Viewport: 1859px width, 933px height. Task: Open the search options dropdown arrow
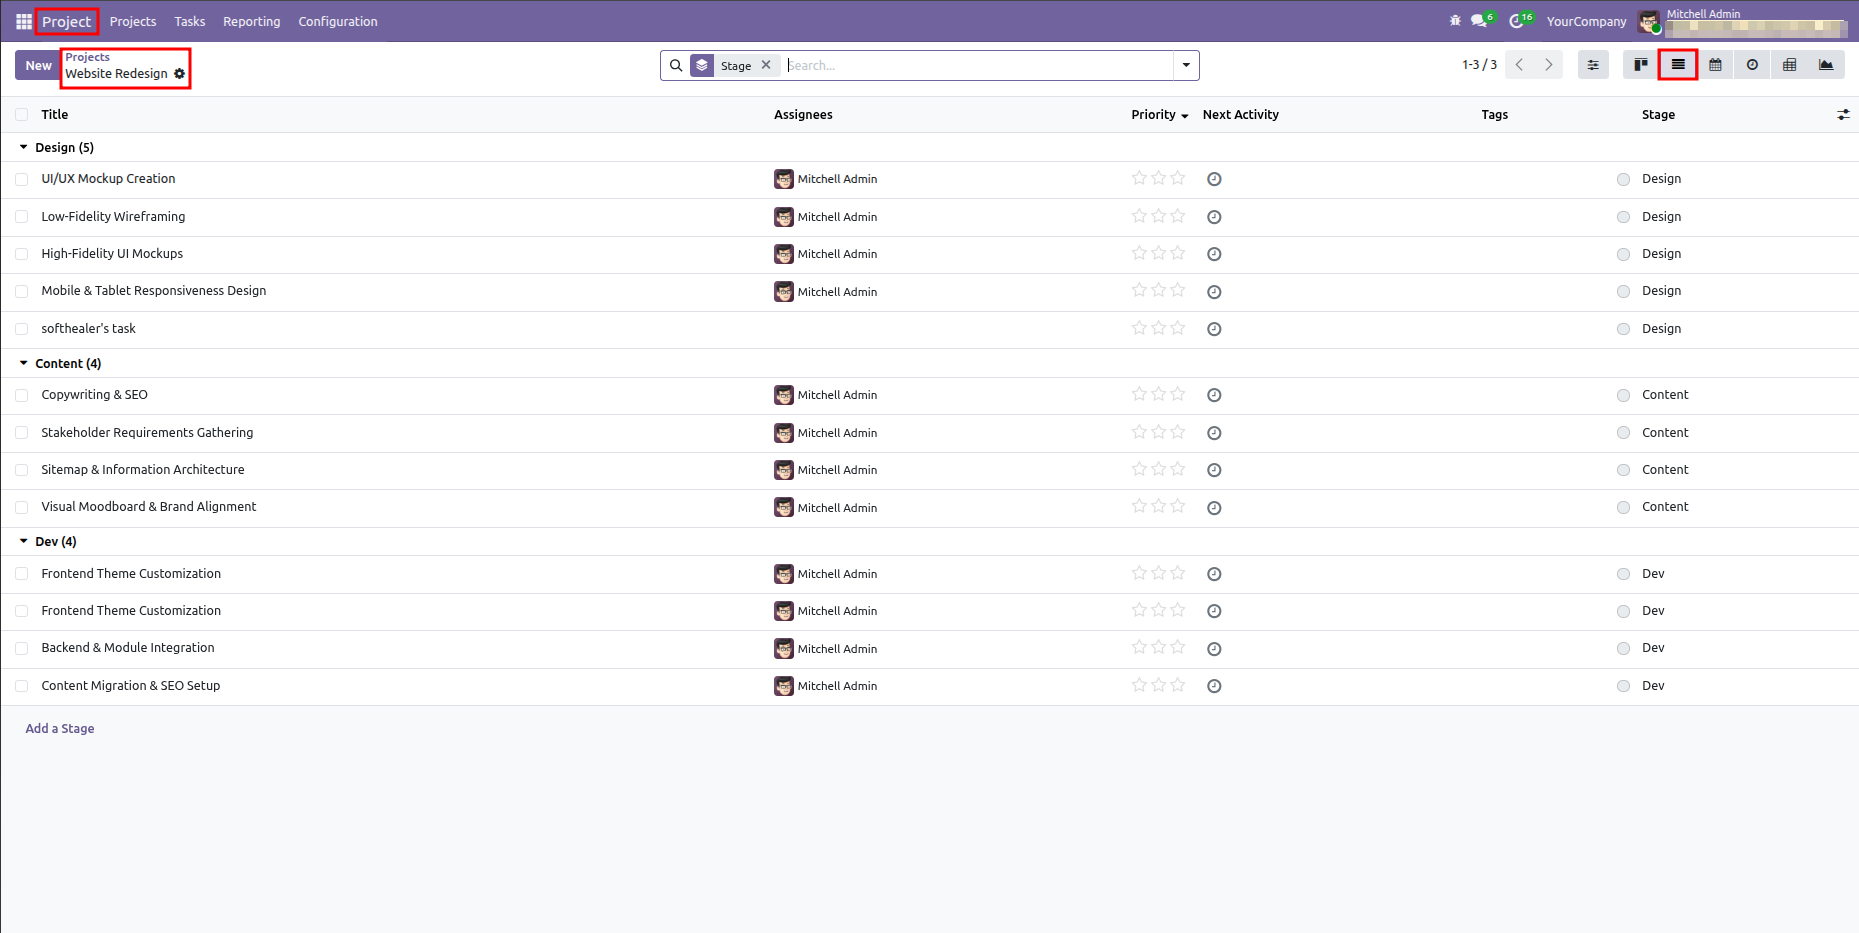click(1186, 65)
